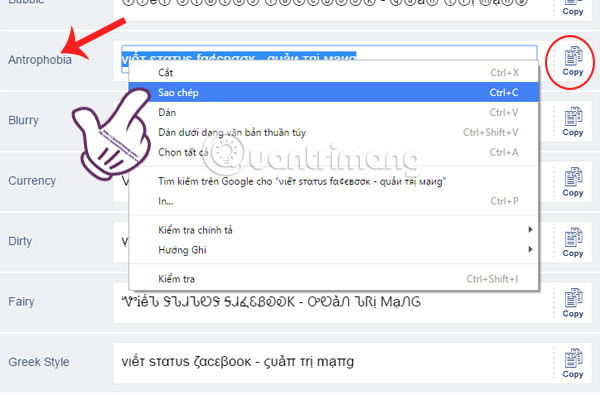Select Dán dưới dạng văn bản thuần túy
Screen dimensions: 600x395
click(334, 132)
